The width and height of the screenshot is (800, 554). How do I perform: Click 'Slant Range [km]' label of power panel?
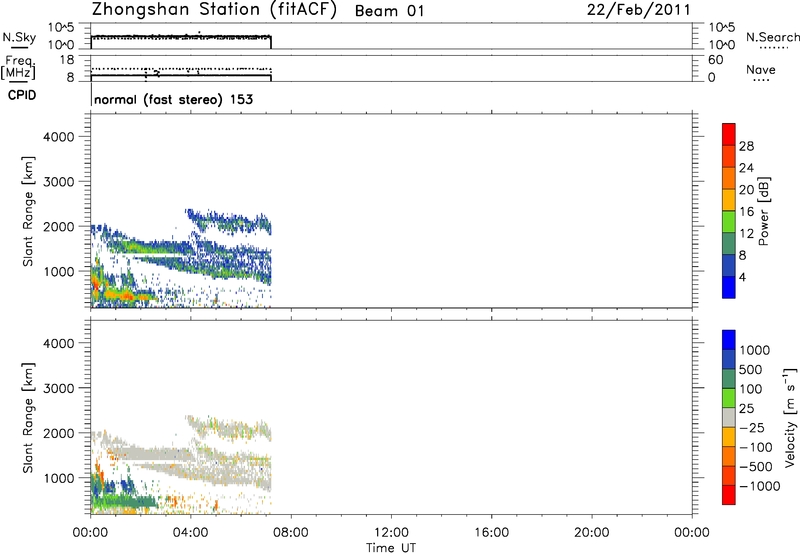pos(28,211)
